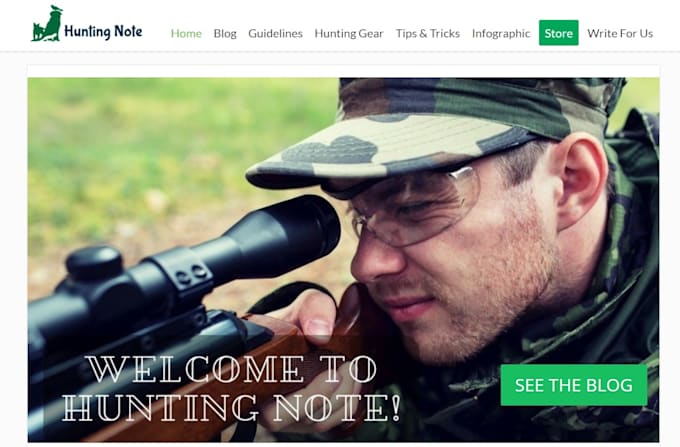The image size is (680, 447).
Task: View the Infographic page
Action: click(501, 33)
